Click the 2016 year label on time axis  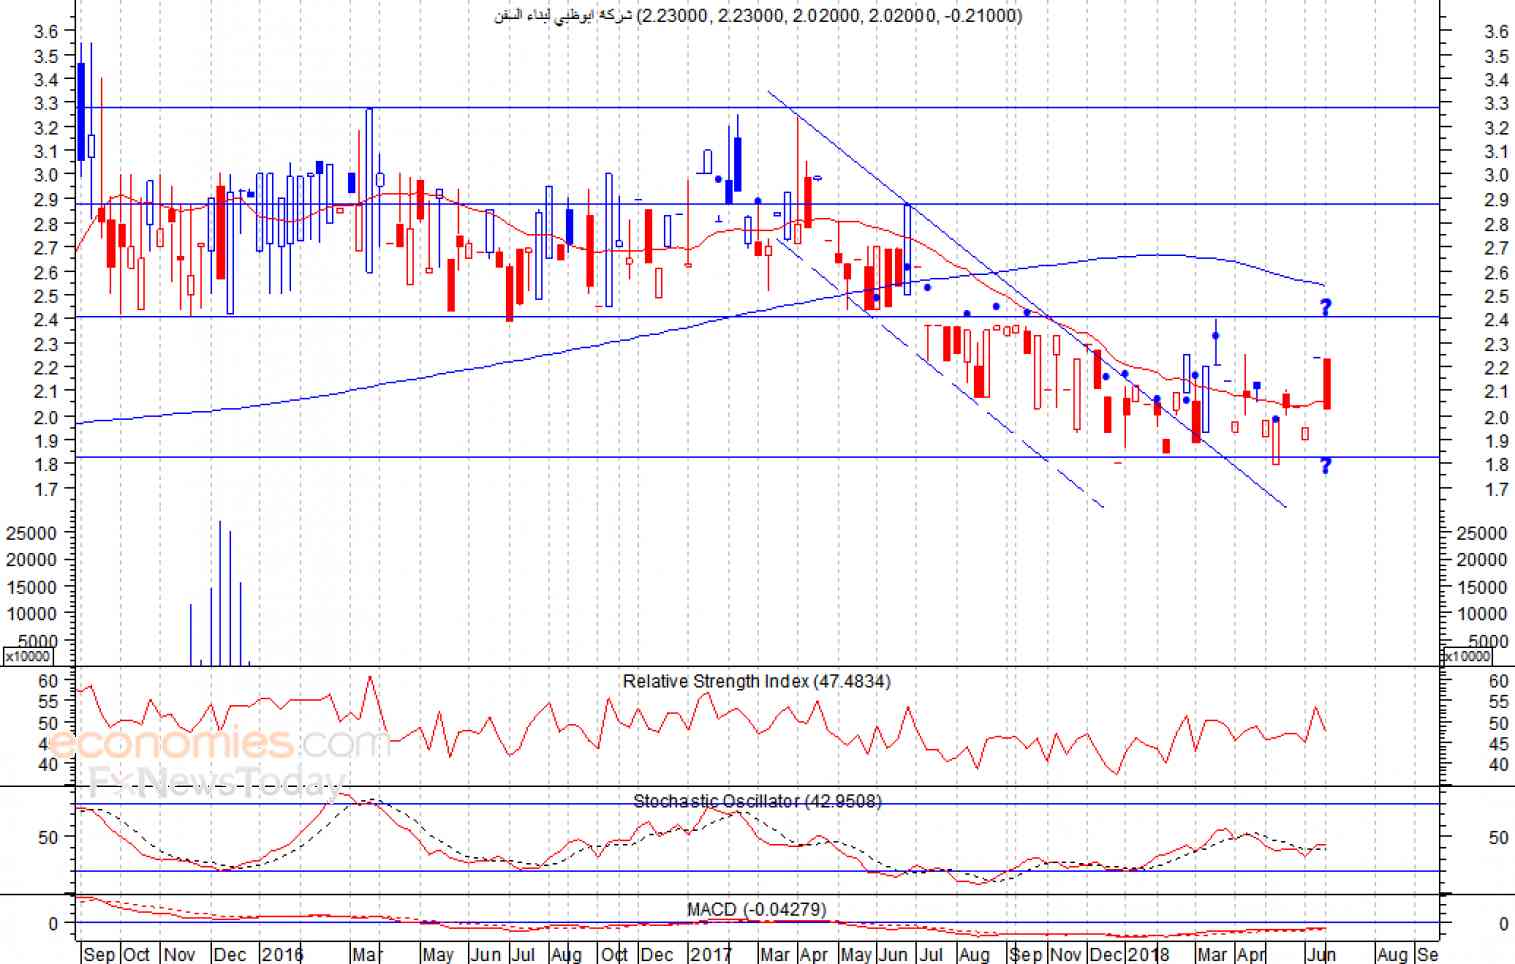282,954
